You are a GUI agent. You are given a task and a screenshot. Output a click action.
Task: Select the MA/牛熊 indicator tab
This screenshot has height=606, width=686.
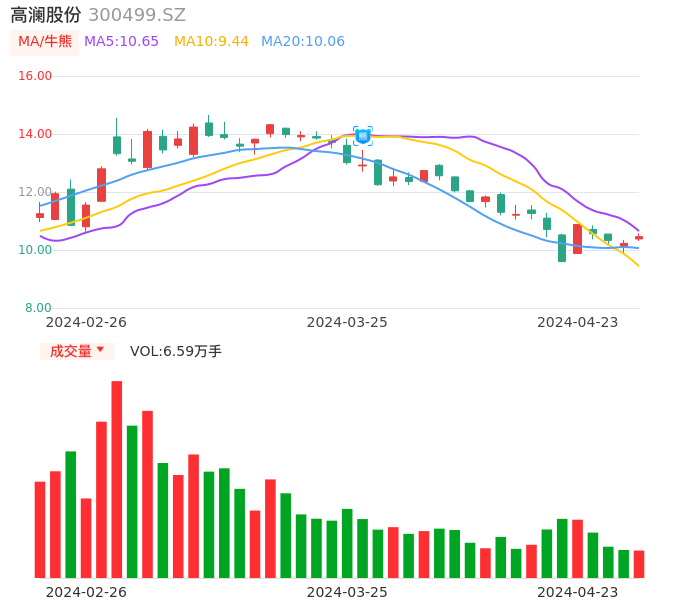tap(45, 42)
